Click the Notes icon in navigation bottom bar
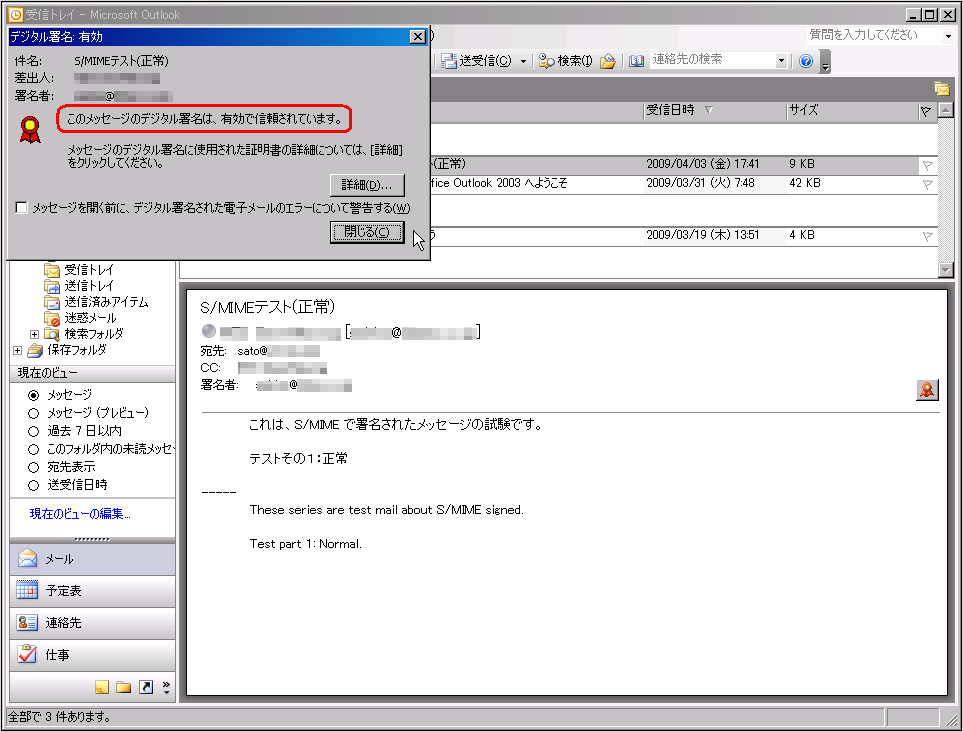 [x=102, y=687]
